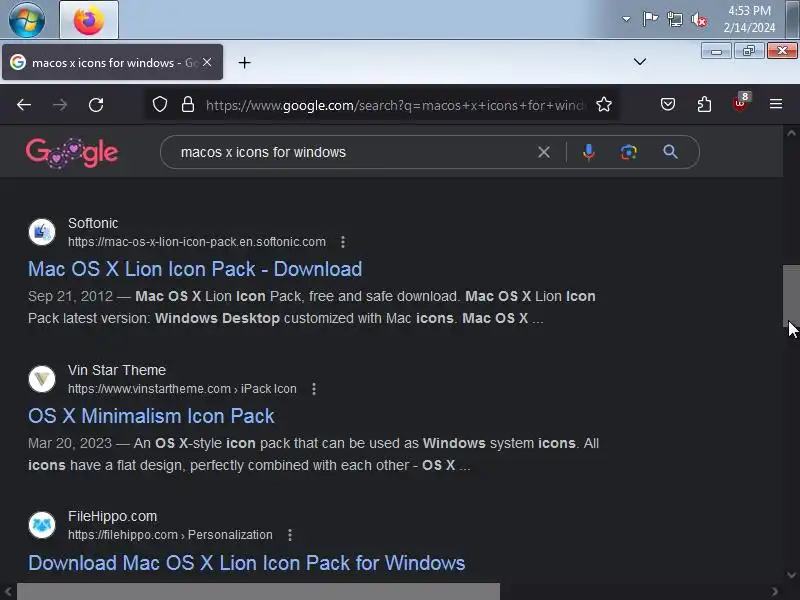Click the Softonic site name
800x600 pixels.
tap(93, 223)
